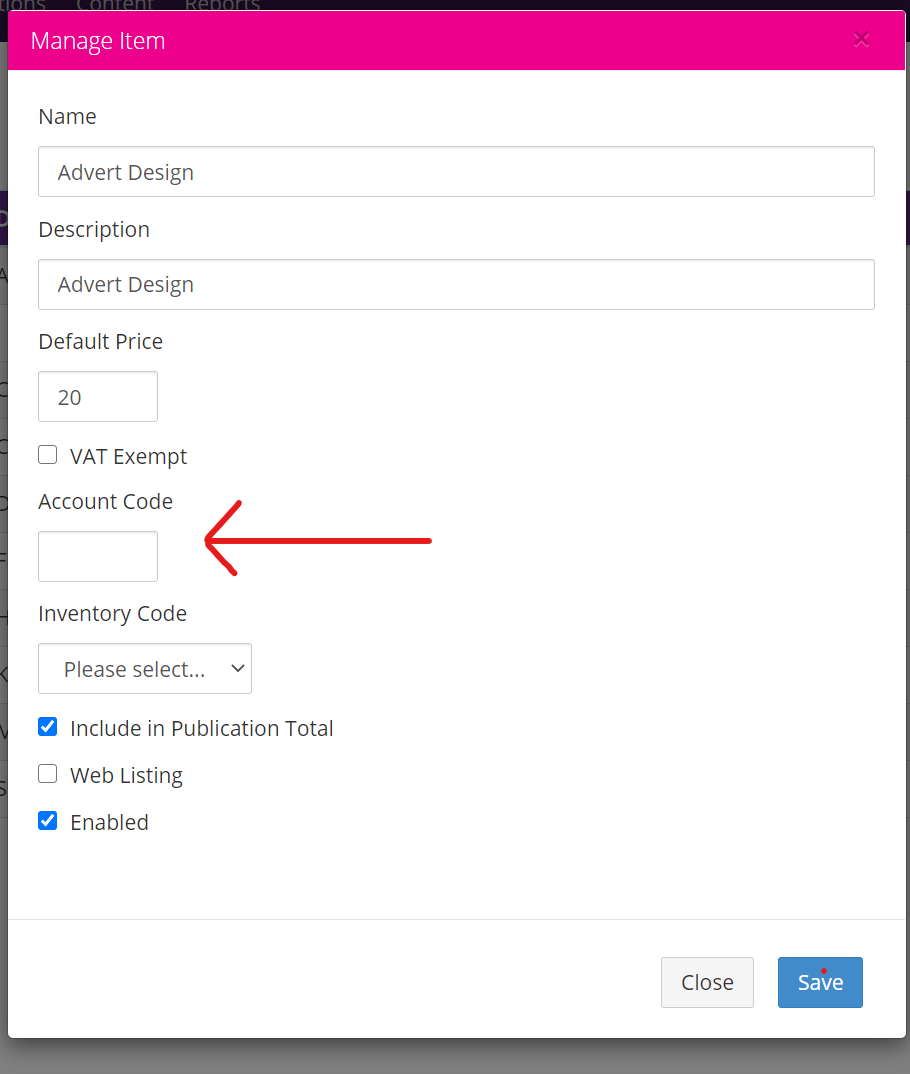Screen dimensions: 910x1074
Task: Click the Description field label
Action: [94, 229]
